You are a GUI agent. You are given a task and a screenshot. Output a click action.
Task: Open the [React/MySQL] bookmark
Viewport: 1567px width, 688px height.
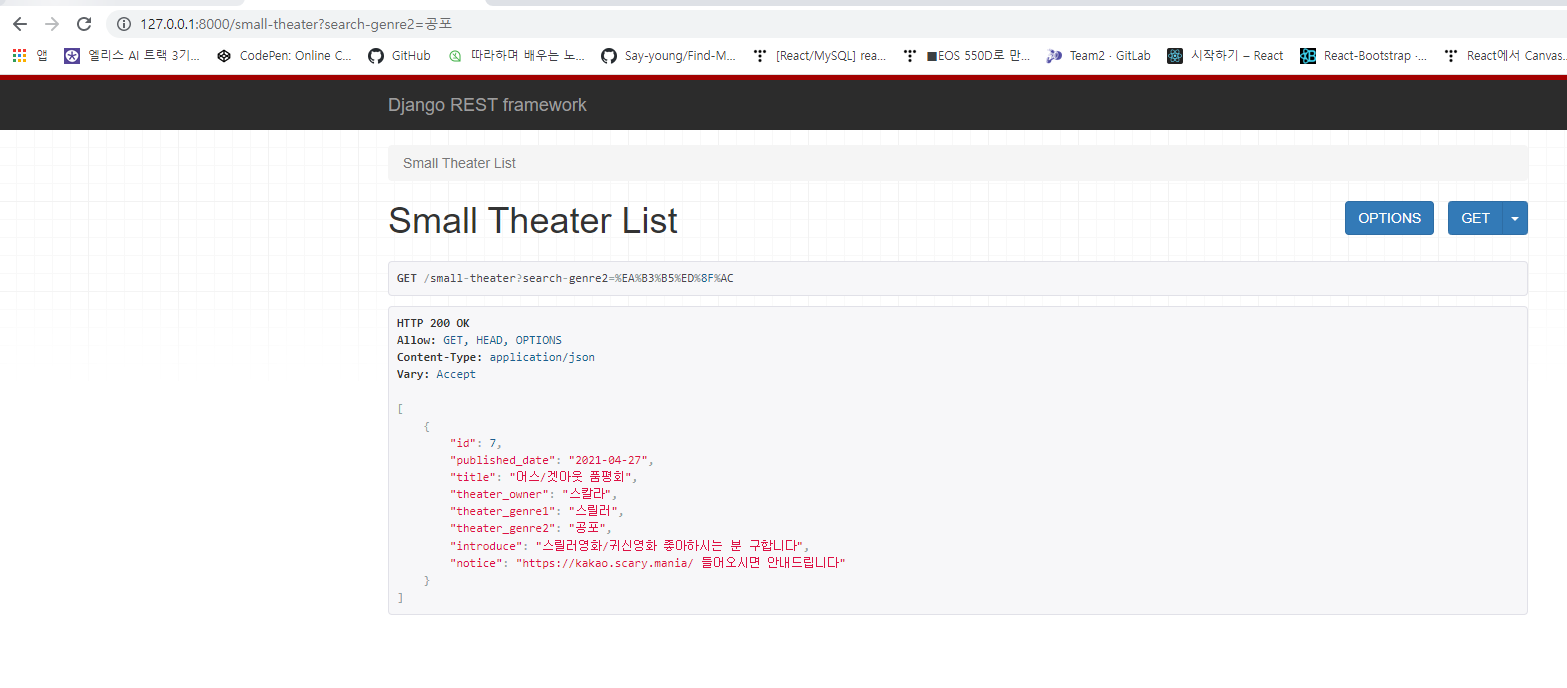pyautogui.click(x=820, y=56)
